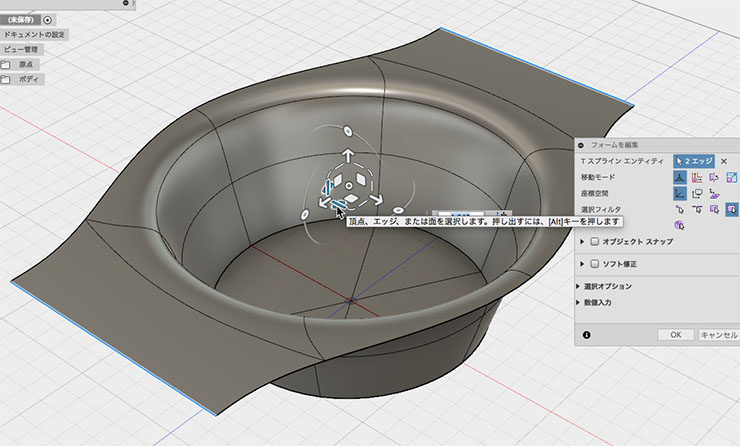Enable the vertex selection filter
The height and width of the screenshot is (446, 740).
pyautogui.click(x=680, y=209)
